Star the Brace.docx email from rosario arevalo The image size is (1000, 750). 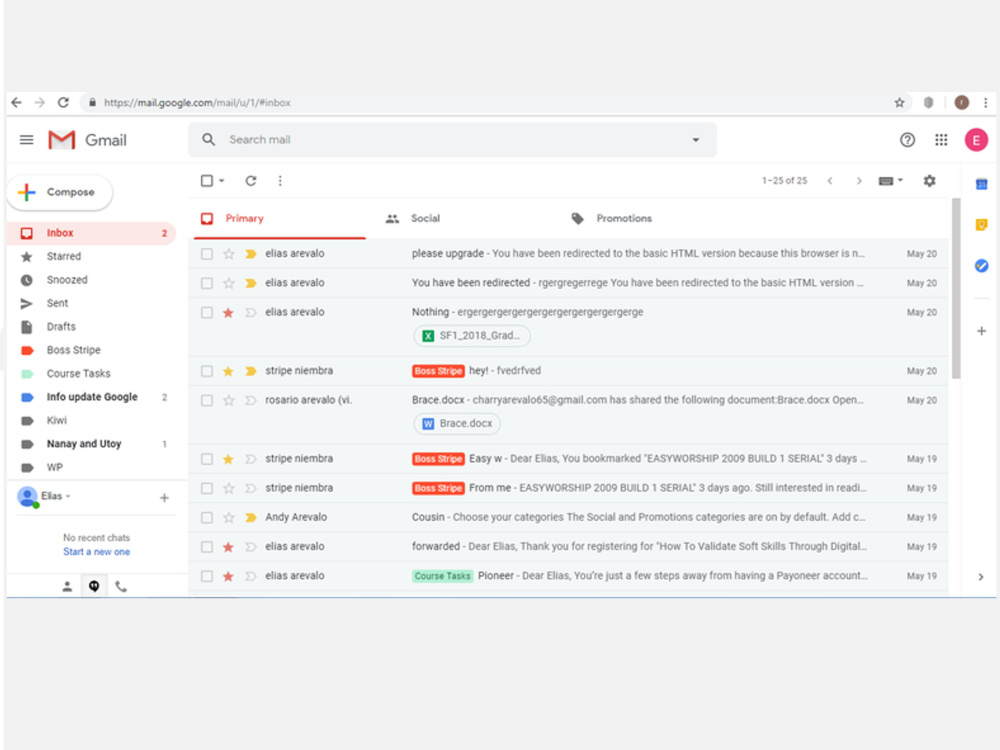pos(228,401)
